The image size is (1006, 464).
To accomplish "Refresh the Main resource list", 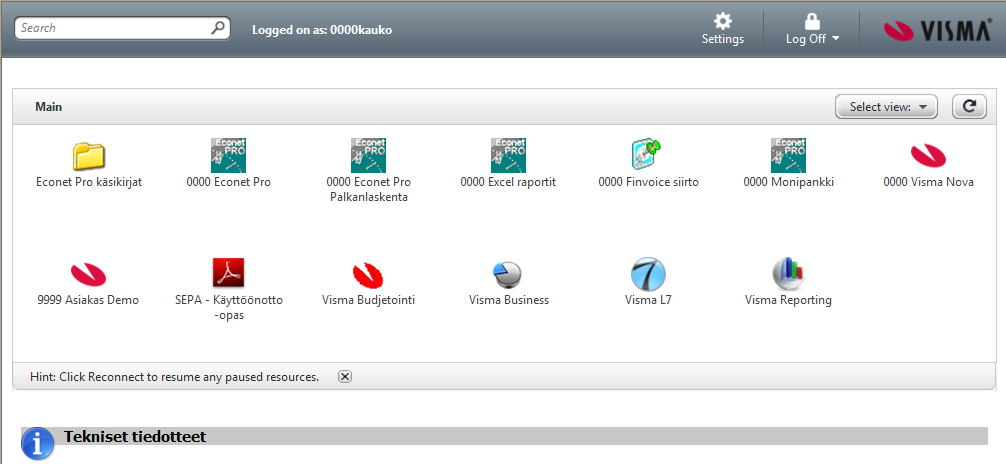I will tap(969, 107).
